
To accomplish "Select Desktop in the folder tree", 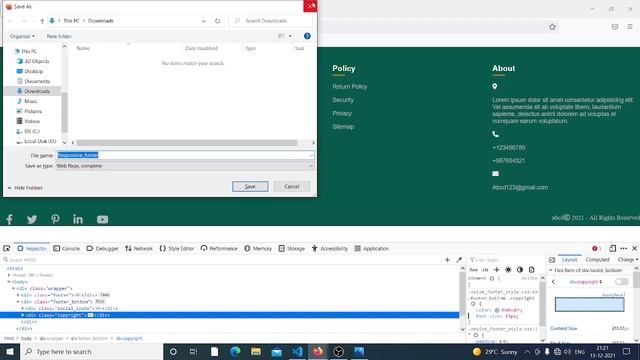I will click(x=33, y=71).
